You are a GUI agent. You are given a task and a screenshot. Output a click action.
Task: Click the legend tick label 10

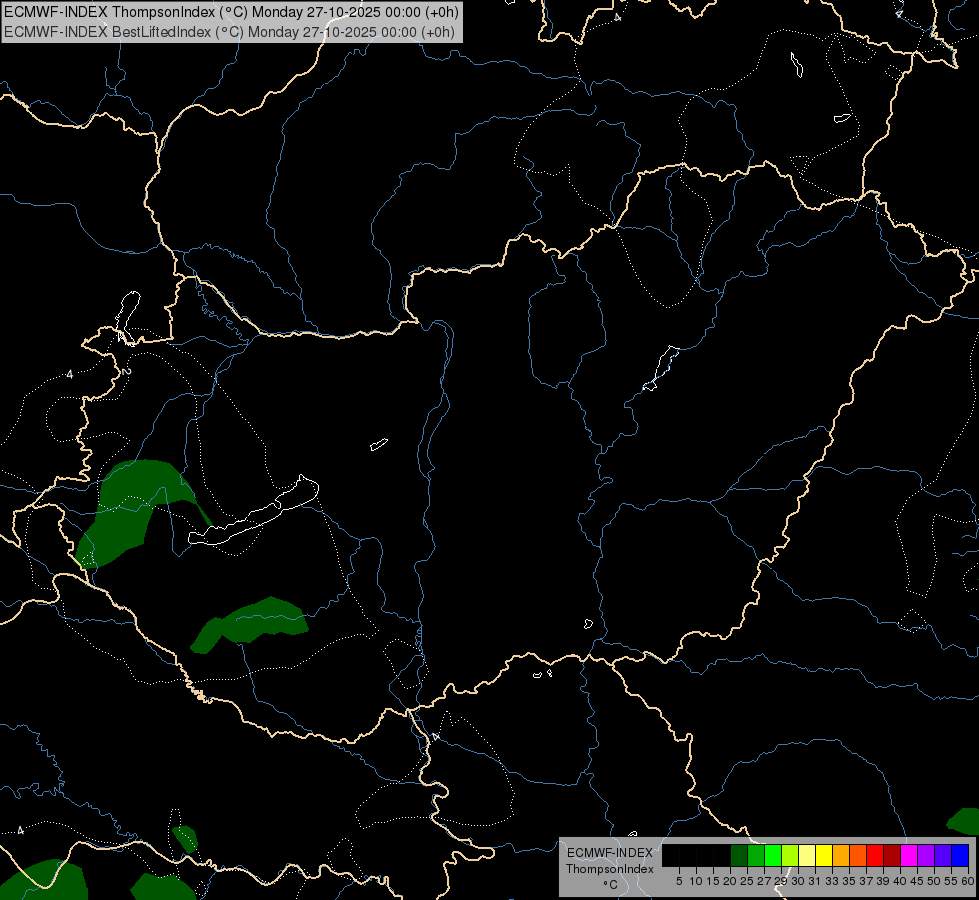tap(696, 881)
